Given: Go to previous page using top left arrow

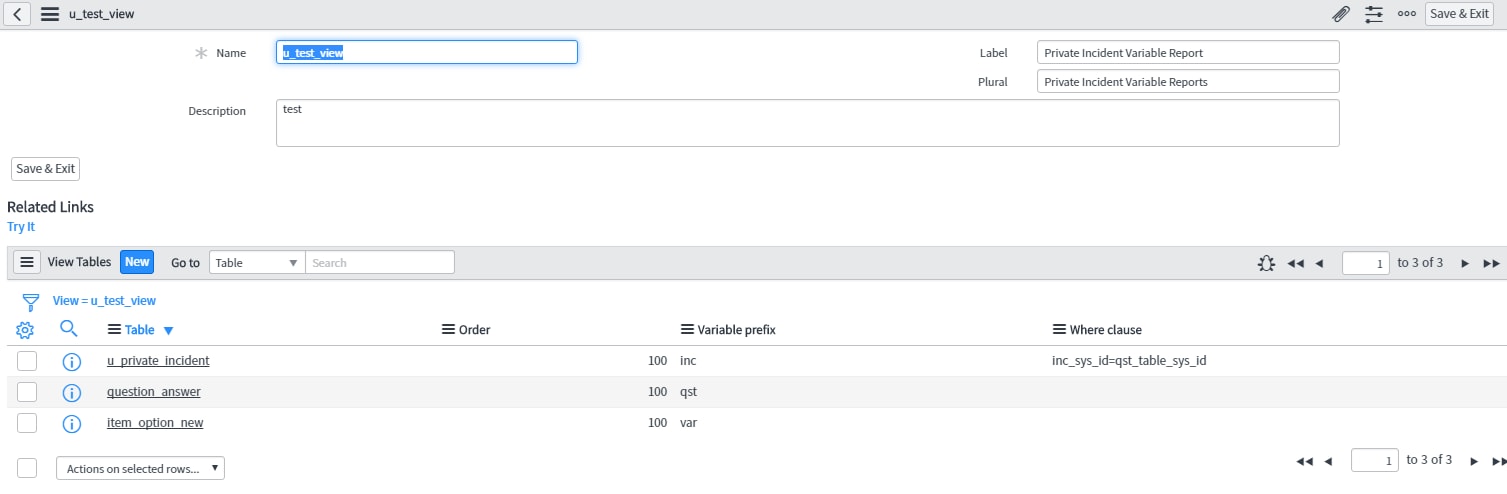Looking at the screenshot, I should (1319, 263).
